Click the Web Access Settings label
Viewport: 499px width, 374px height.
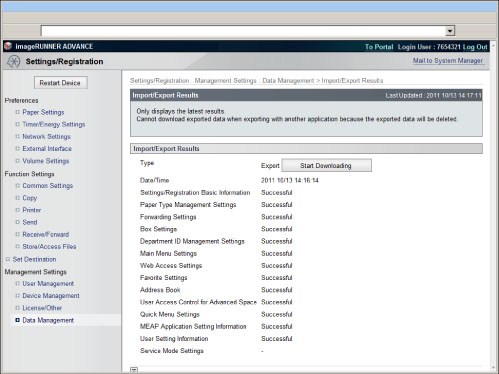(x=171, y=266)
